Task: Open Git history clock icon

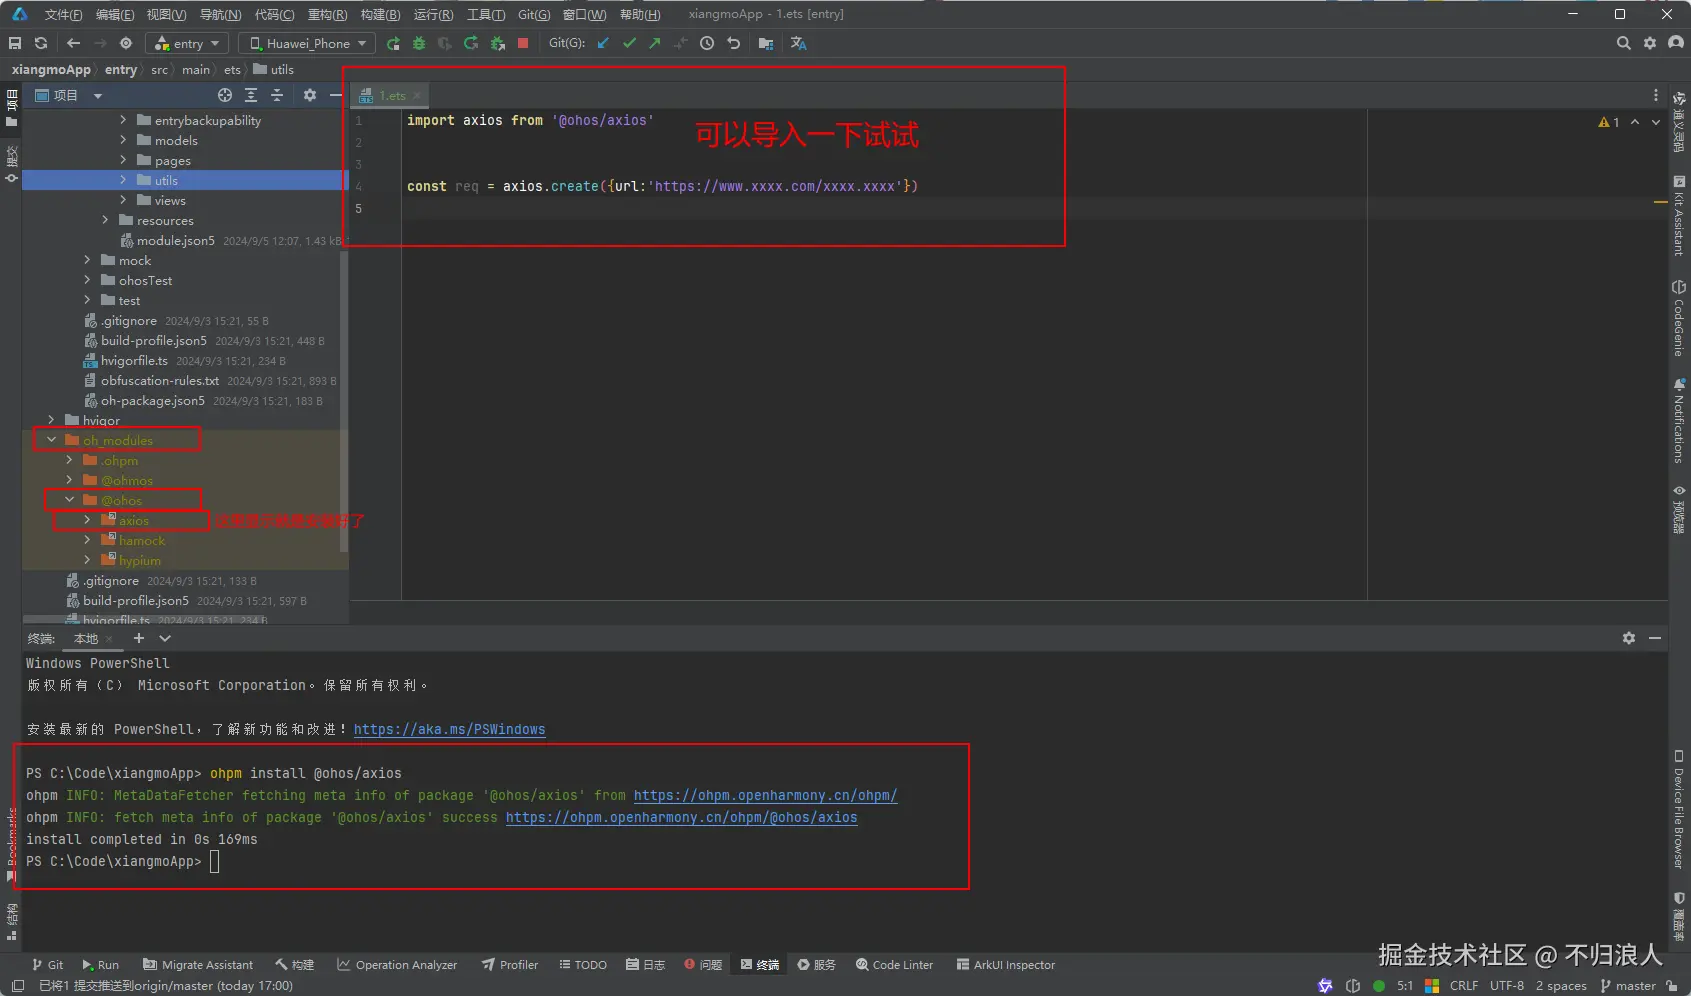Action: (707, 43)
